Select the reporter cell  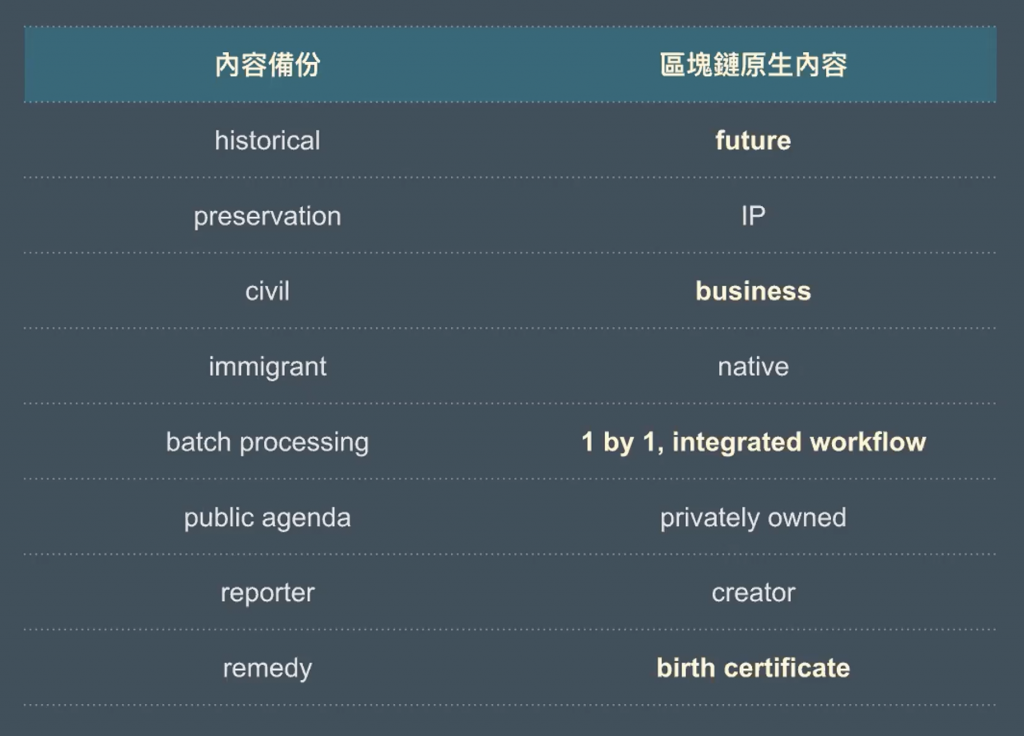268,593
